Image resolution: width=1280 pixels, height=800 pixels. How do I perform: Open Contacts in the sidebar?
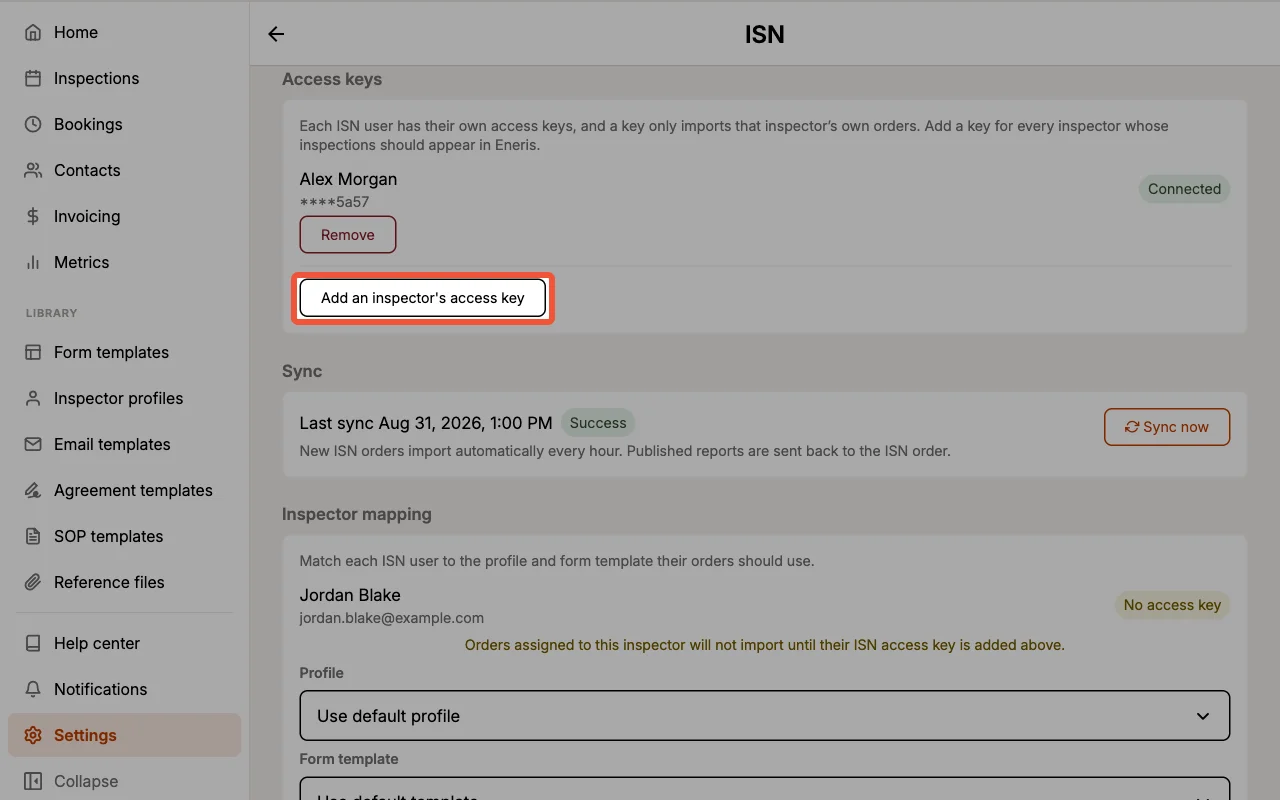click(x=125, y=170)
